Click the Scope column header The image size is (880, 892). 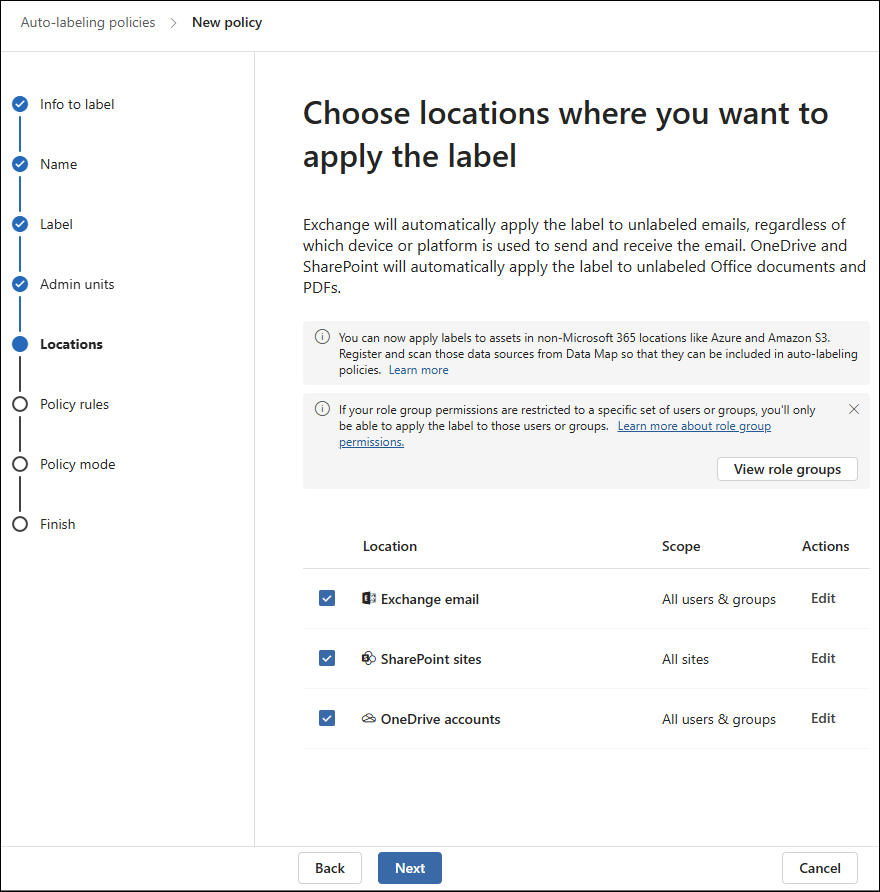tap(681, 546)
